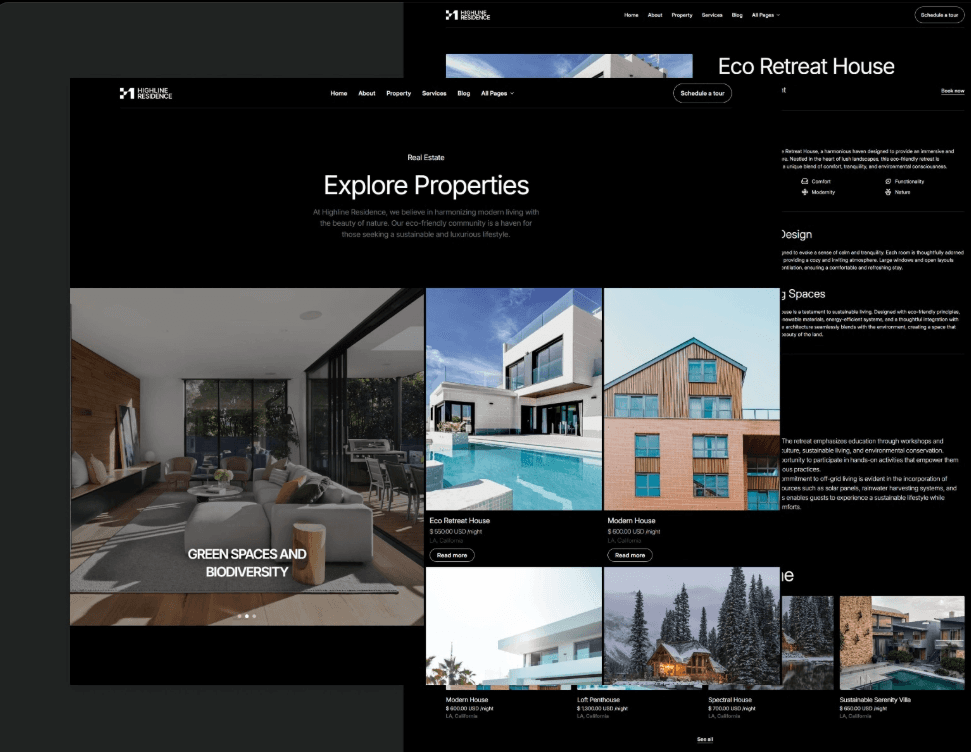The height and width of the screenshot is (752, 971).
Task: Click the Comfort feature icon
Action: click(x=804, y=181)
